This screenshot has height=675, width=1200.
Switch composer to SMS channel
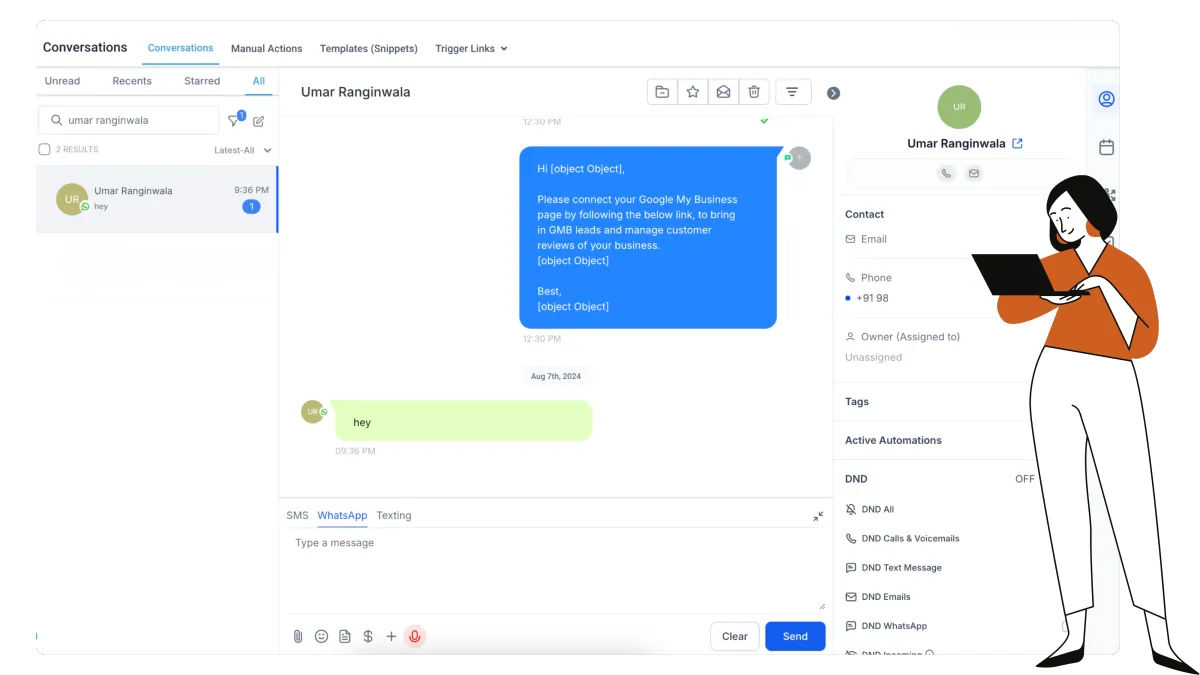coord(297,516)
